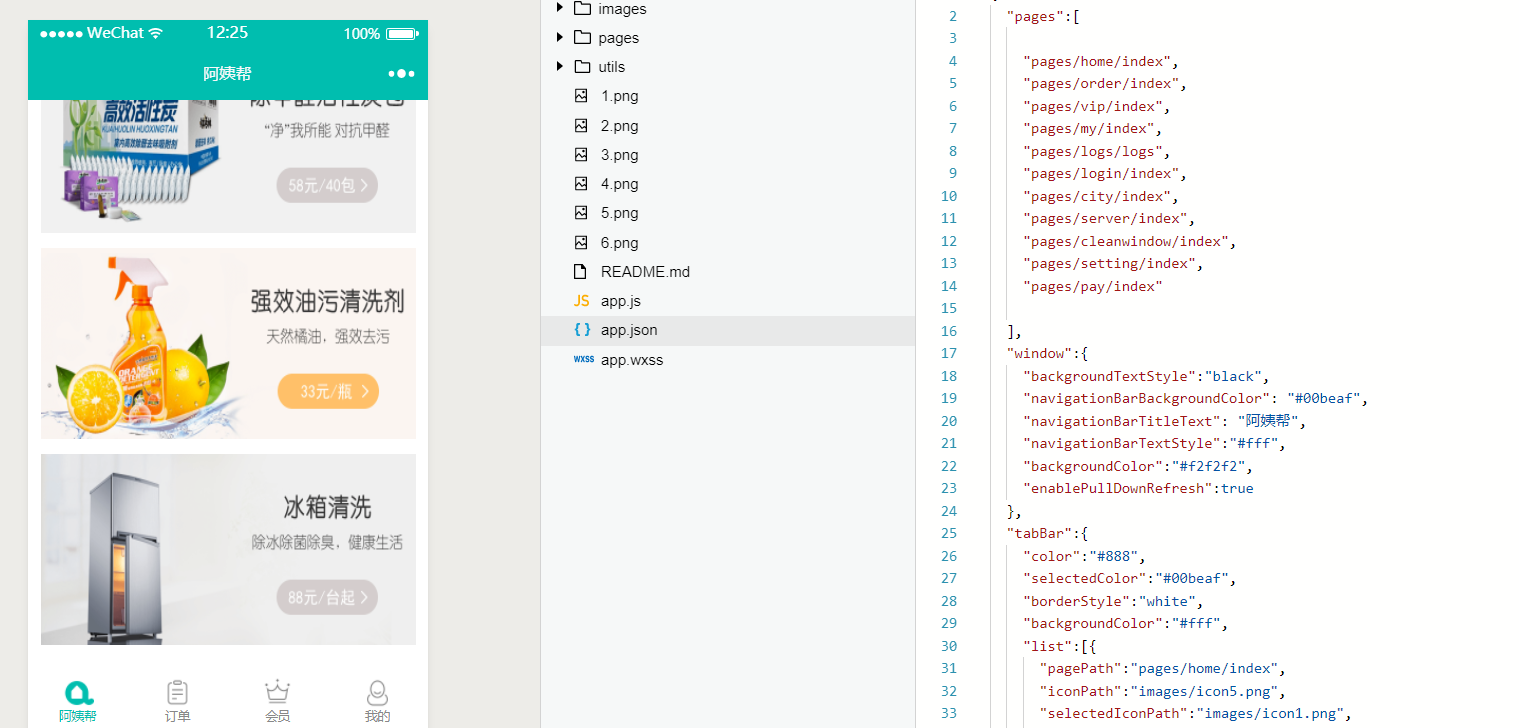Open the app.wxss file
Screen dimensions: 1519x728
pyautogui.click(x=632, y=360)
